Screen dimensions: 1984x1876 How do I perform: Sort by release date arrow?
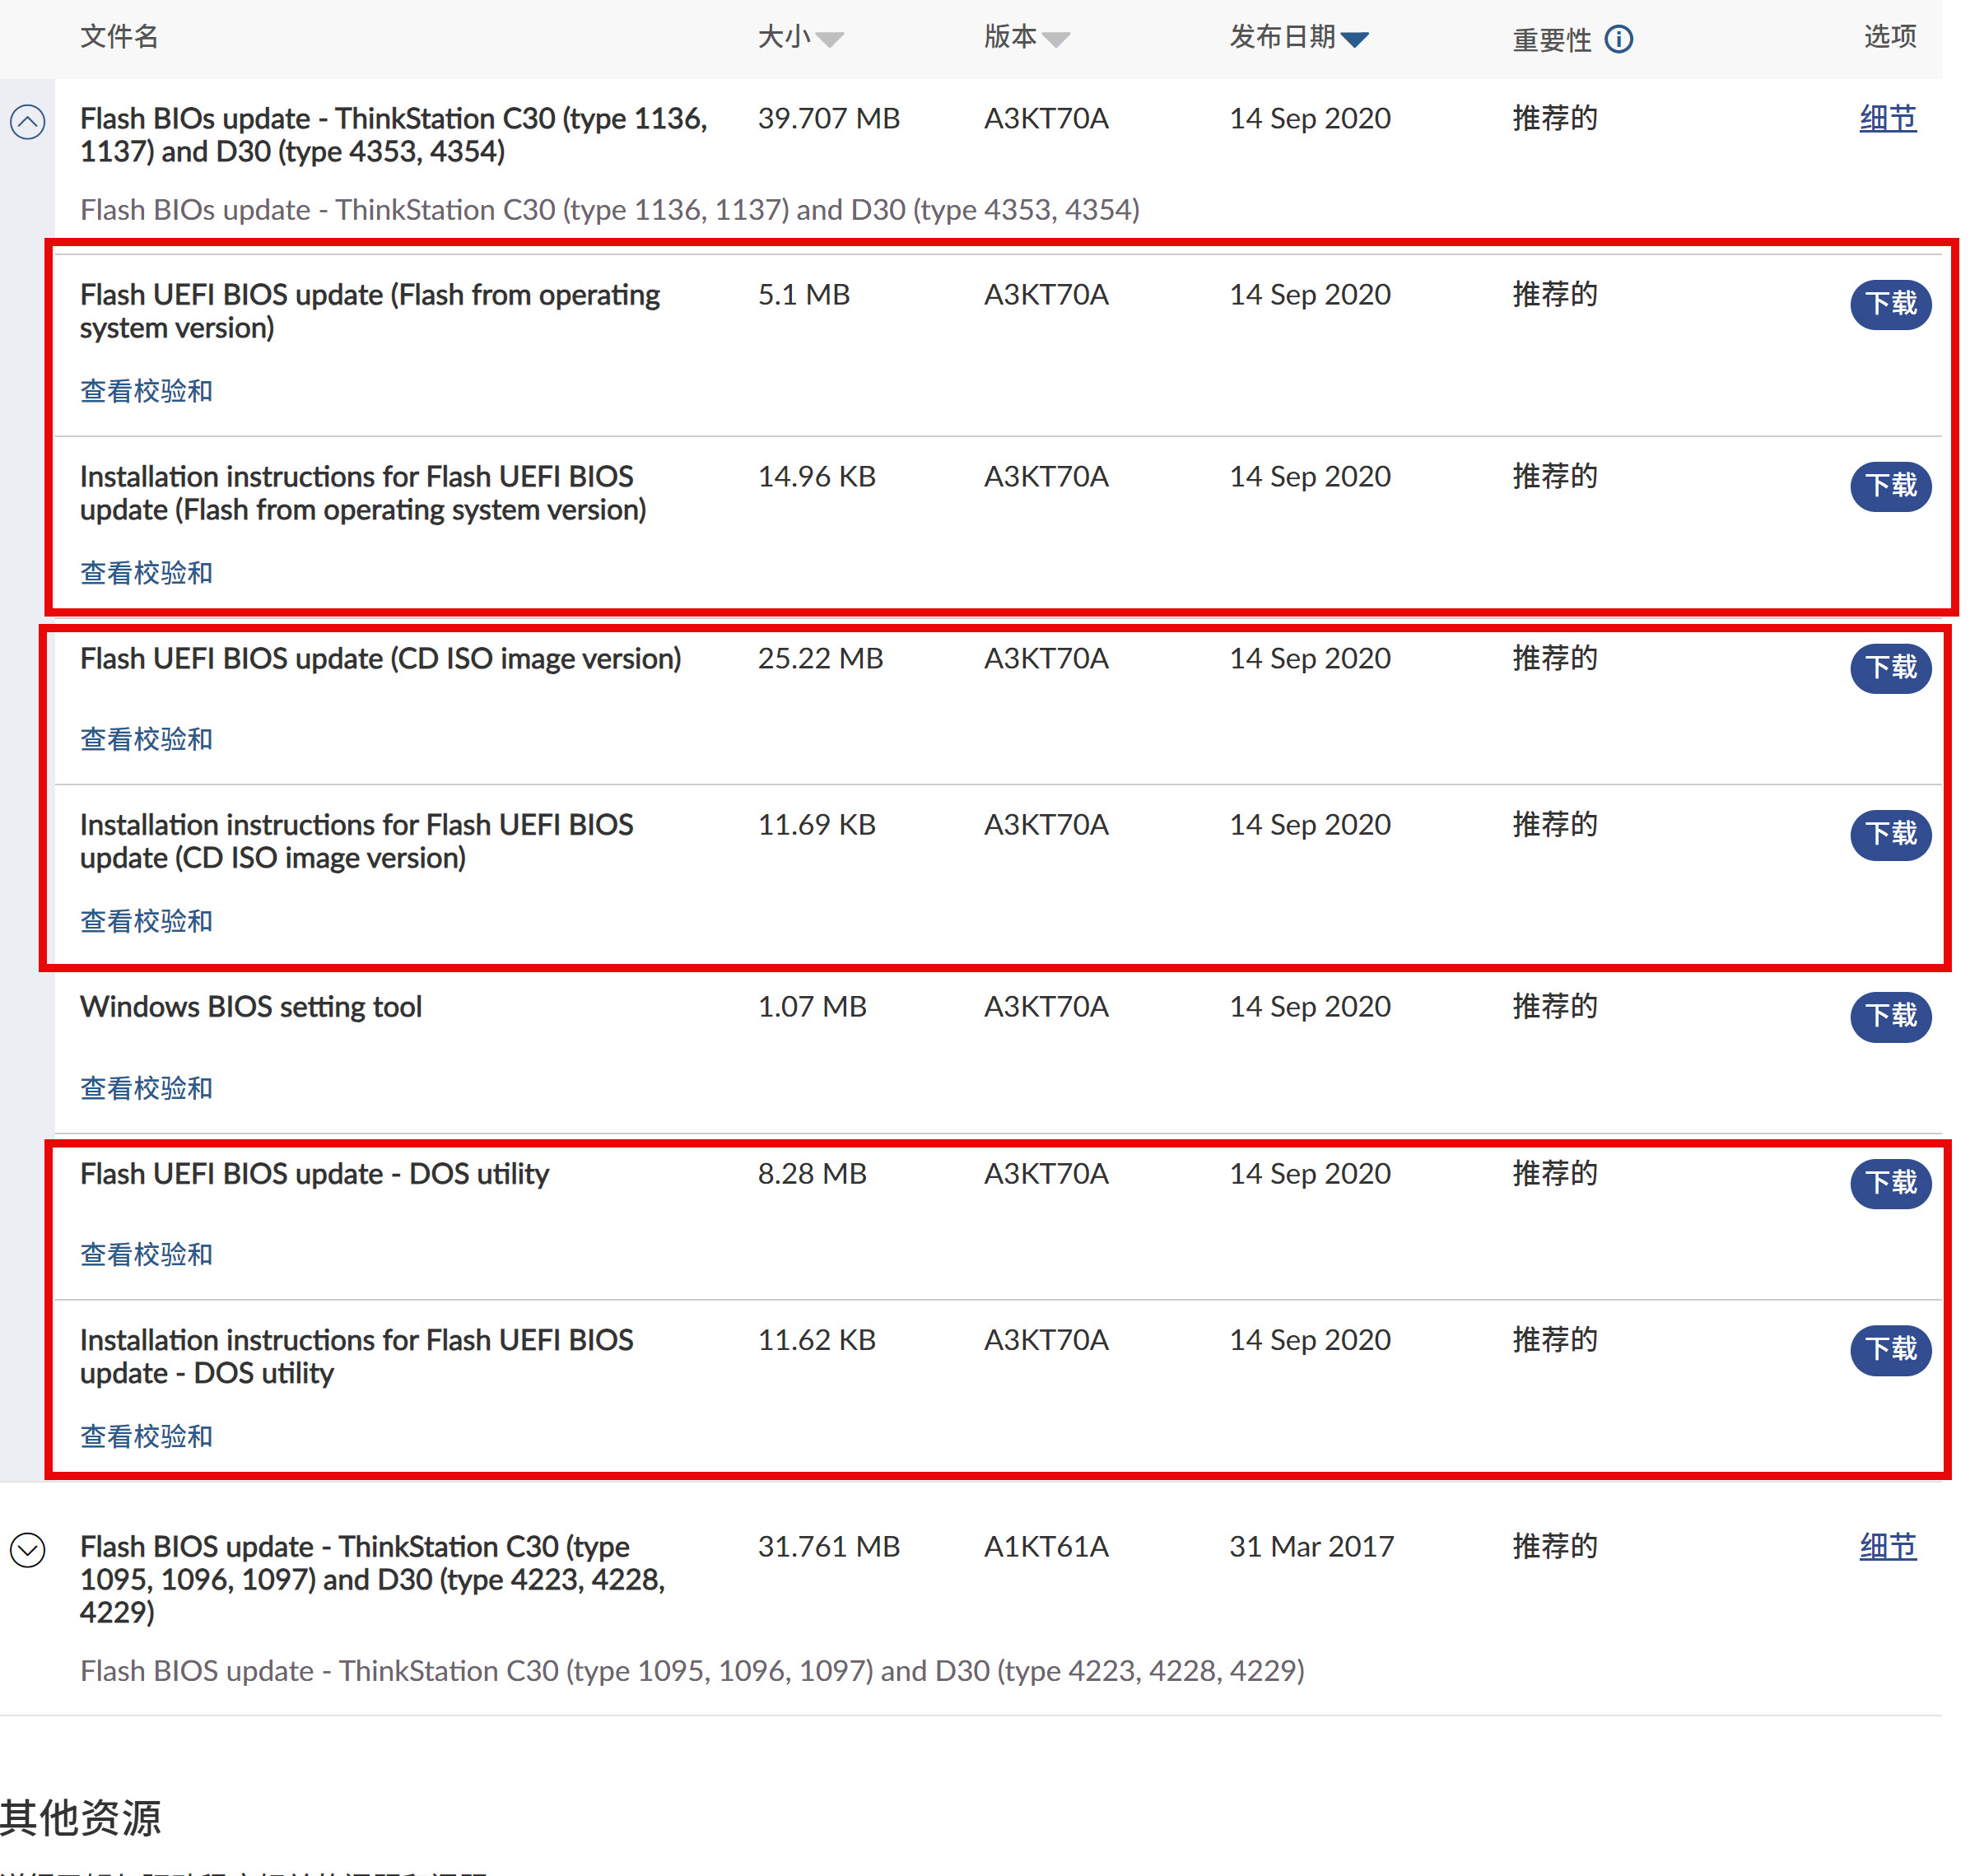click(x=1354, y=39)
